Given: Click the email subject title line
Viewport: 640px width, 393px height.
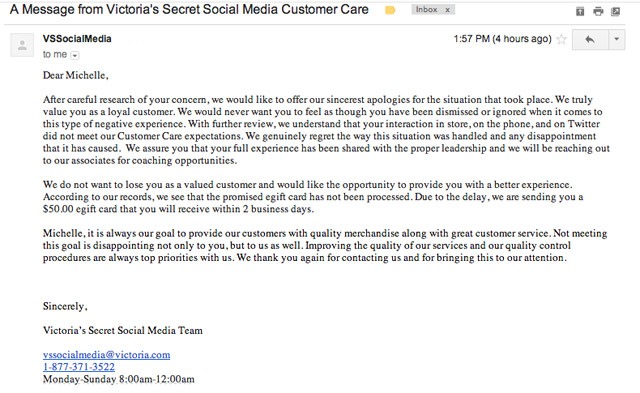Looking at the screenshot, I should tap(189, 9).
